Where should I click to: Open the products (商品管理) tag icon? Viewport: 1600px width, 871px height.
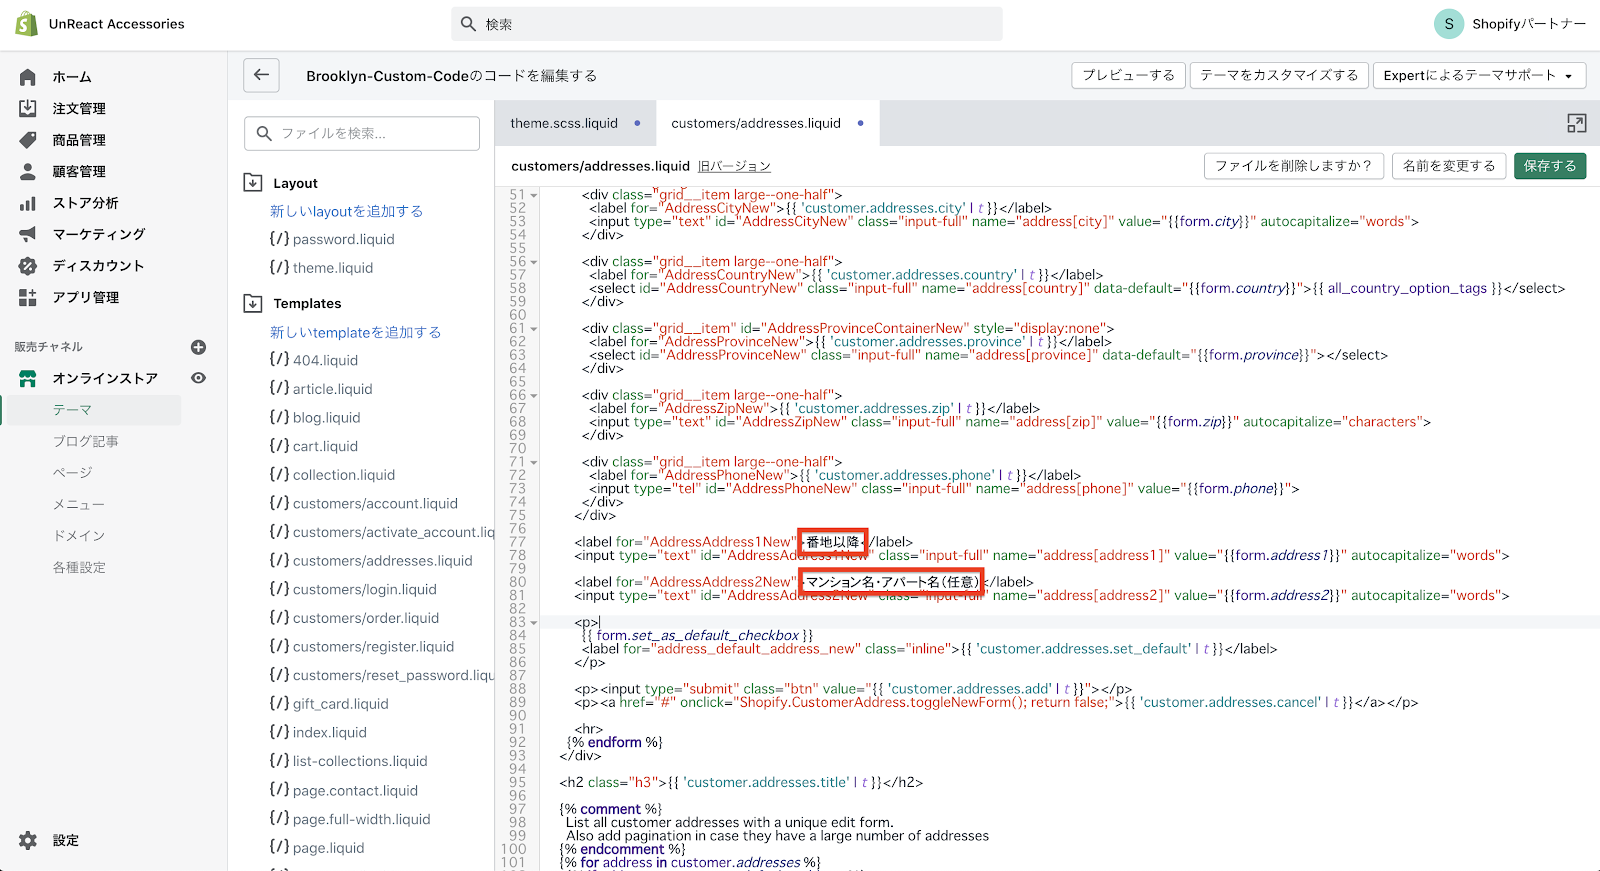pos(28,140)
